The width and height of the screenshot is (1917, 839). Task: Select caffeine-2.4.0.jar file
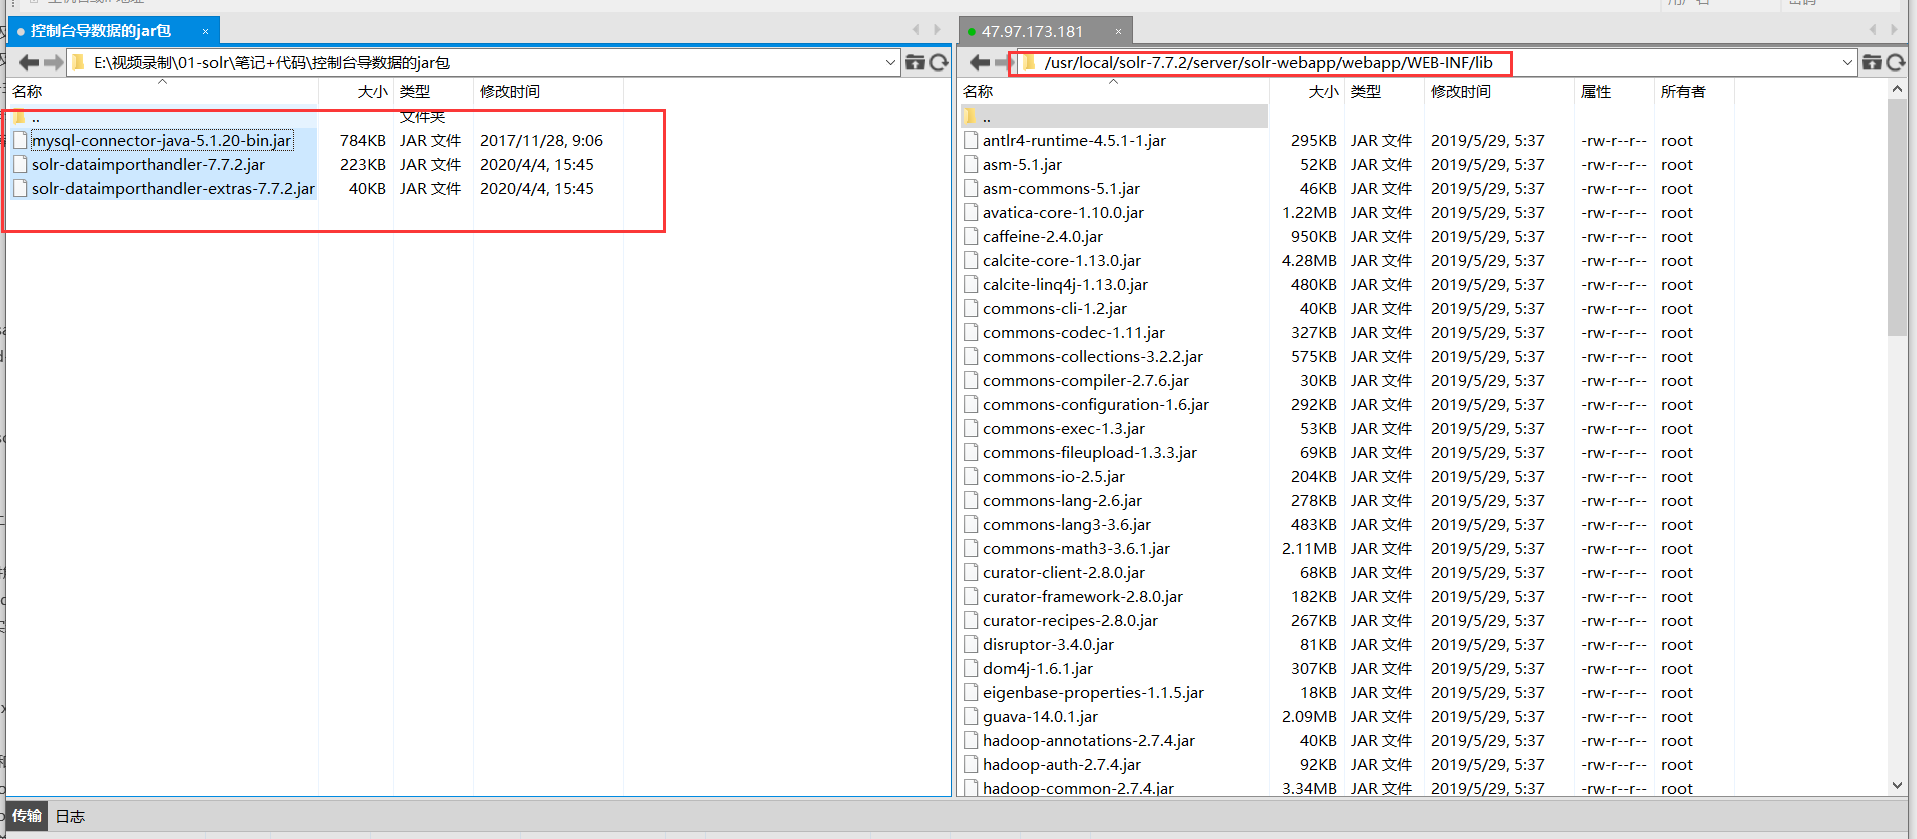1042,236
